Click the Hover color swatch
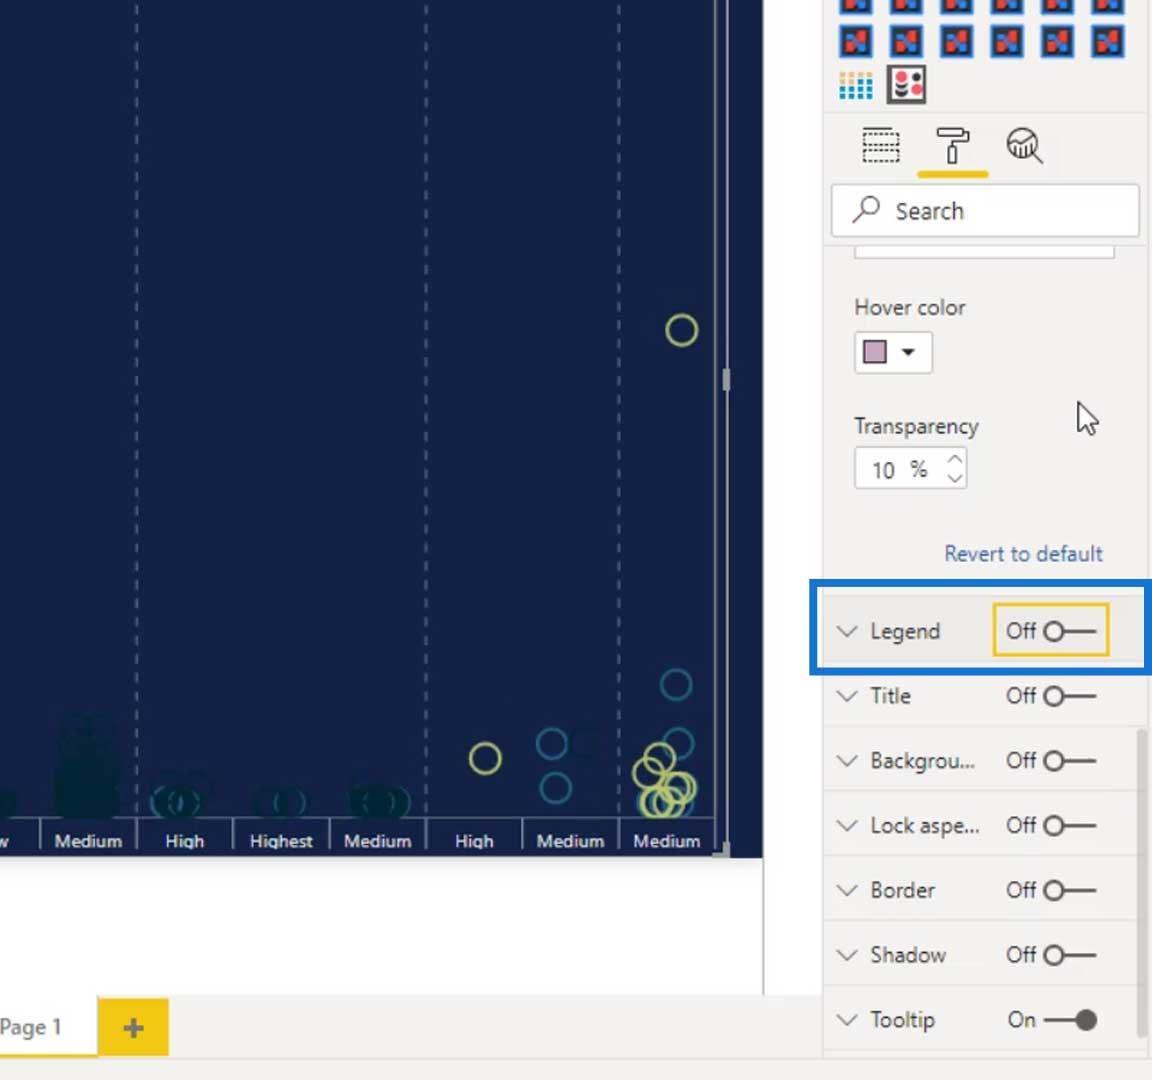1152x1080 pixels. pos(874,352)
